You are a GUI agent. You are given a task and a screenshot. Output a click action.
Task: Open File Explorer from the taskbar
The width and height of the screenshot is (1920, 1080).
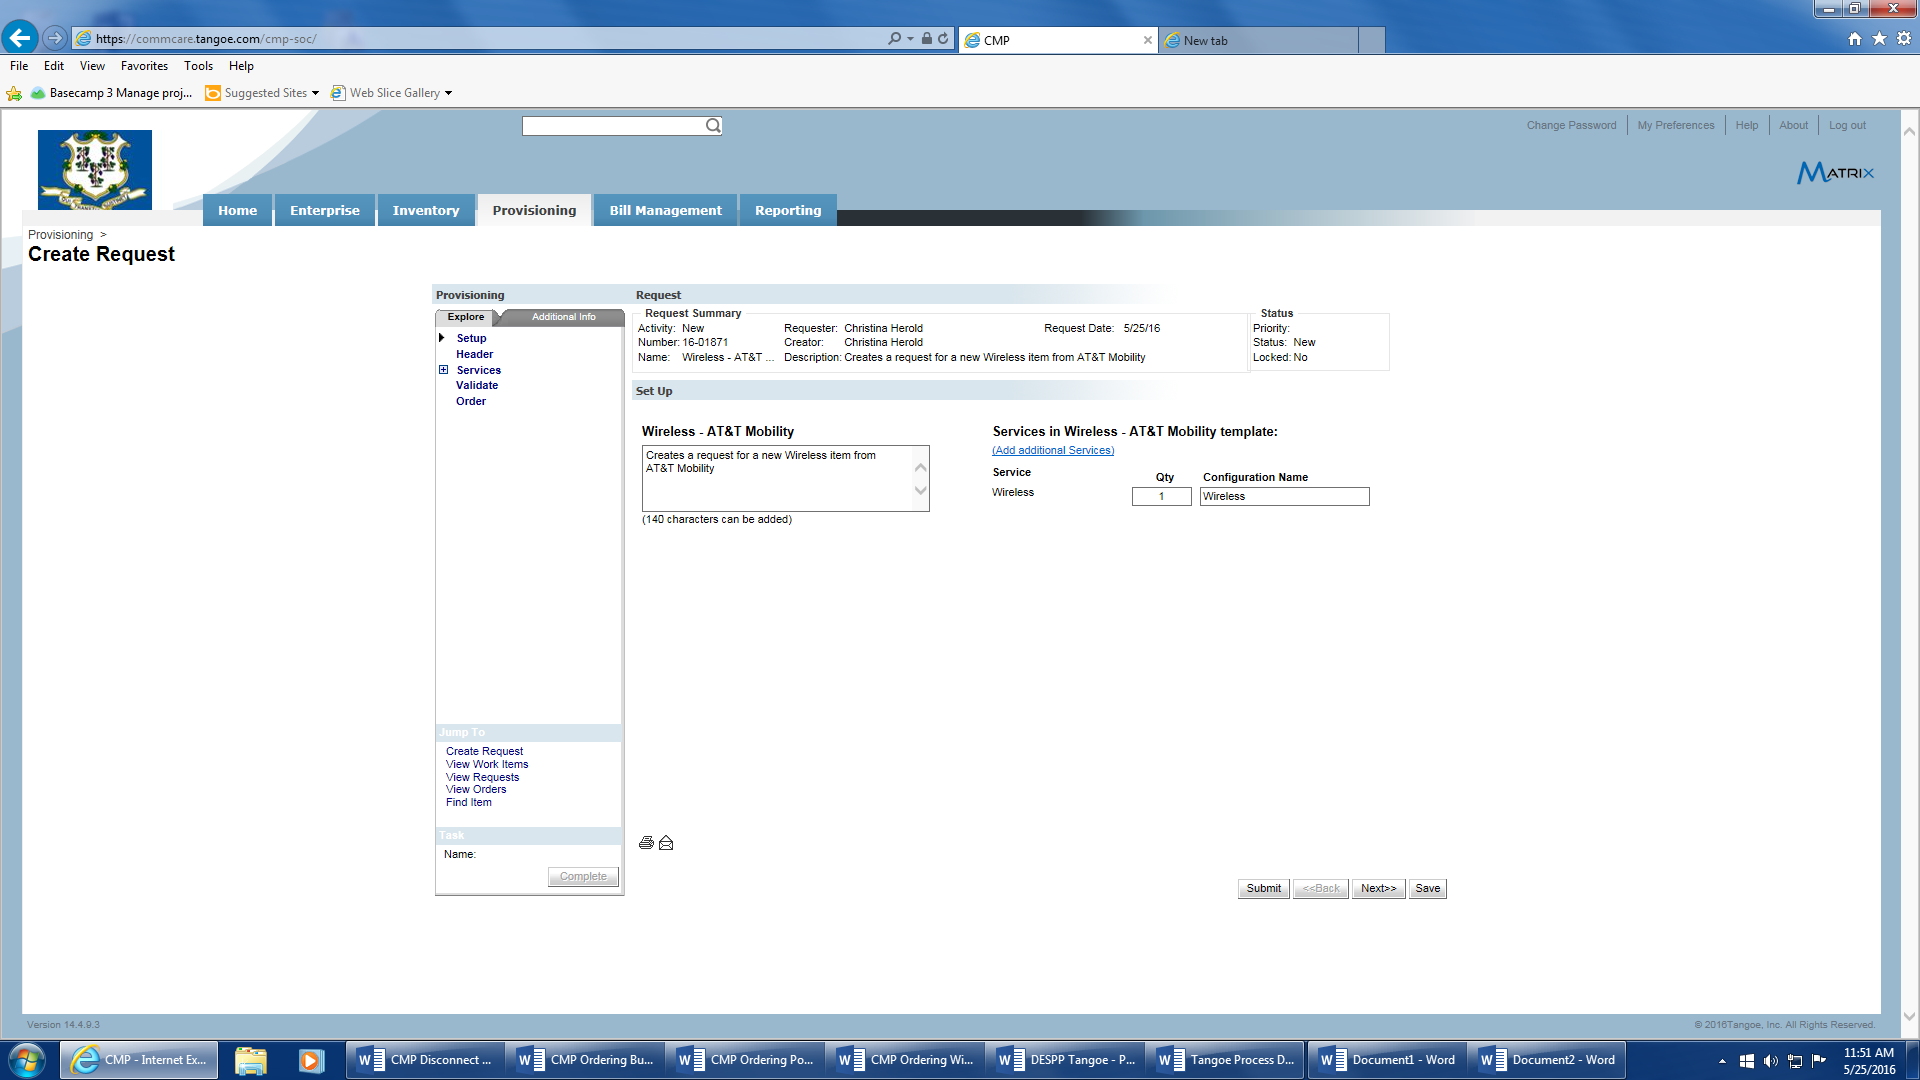[x=250, y=1060]
